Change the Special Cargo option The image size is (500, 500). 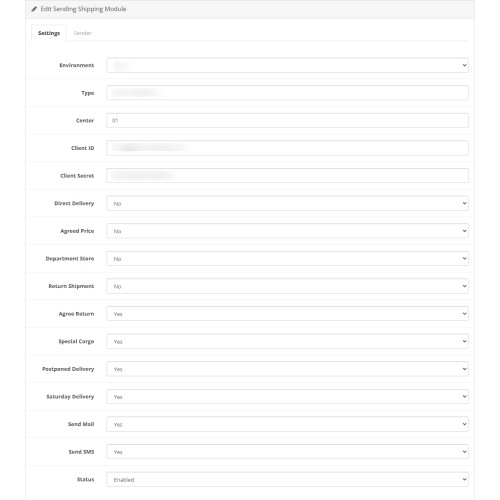coord(287,341)
